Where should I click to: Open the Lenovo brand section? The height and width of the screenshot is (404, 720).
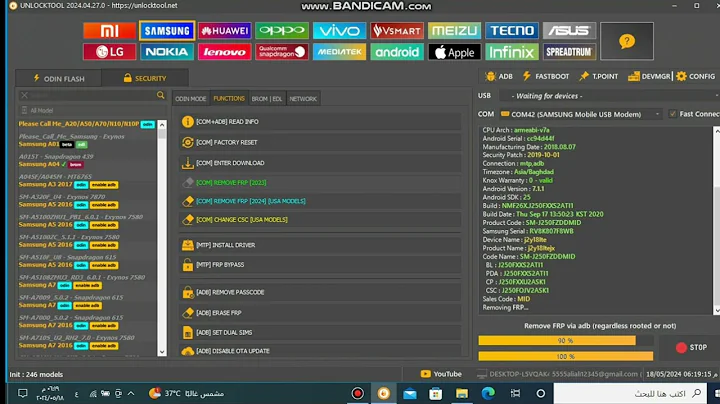pos(225,52)
